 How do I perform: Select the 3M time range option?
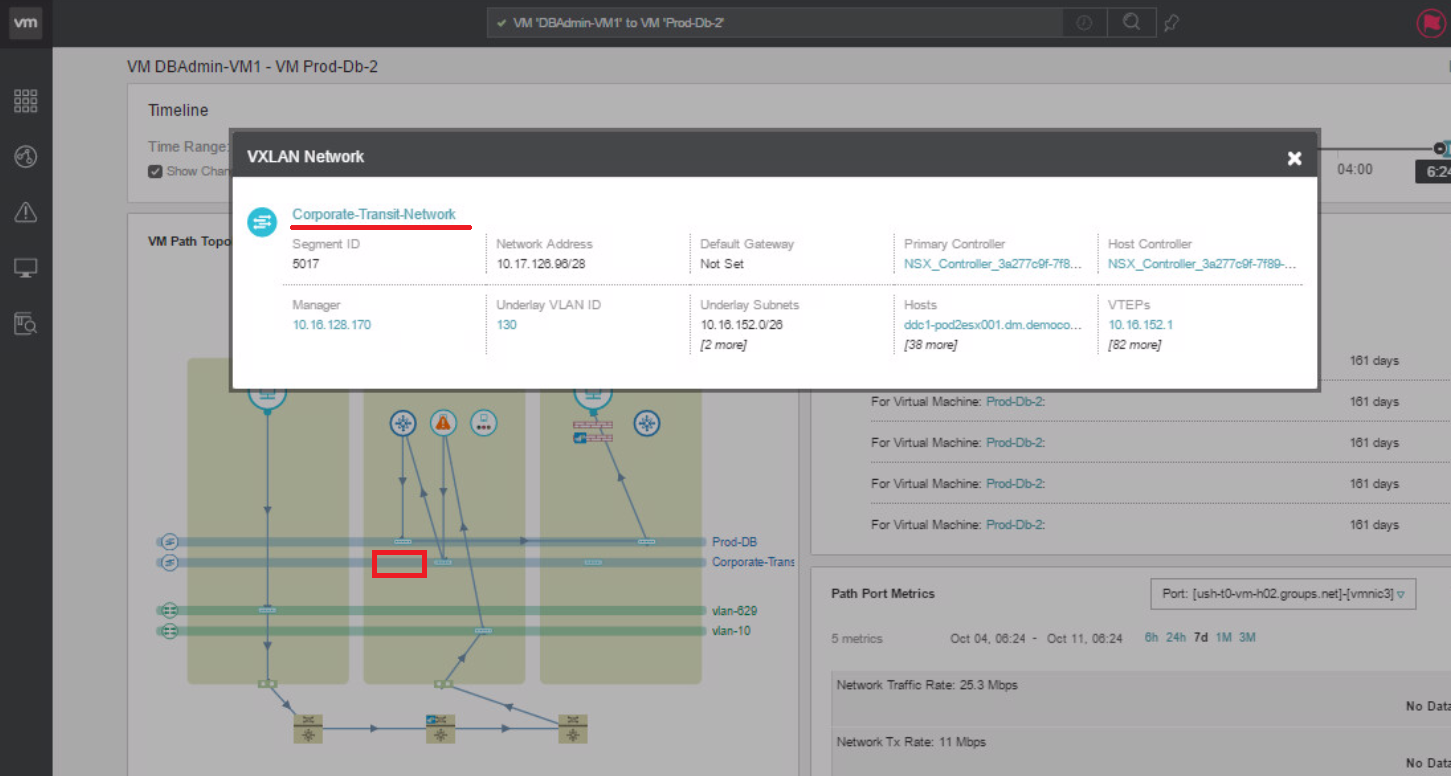point(1247,638)
